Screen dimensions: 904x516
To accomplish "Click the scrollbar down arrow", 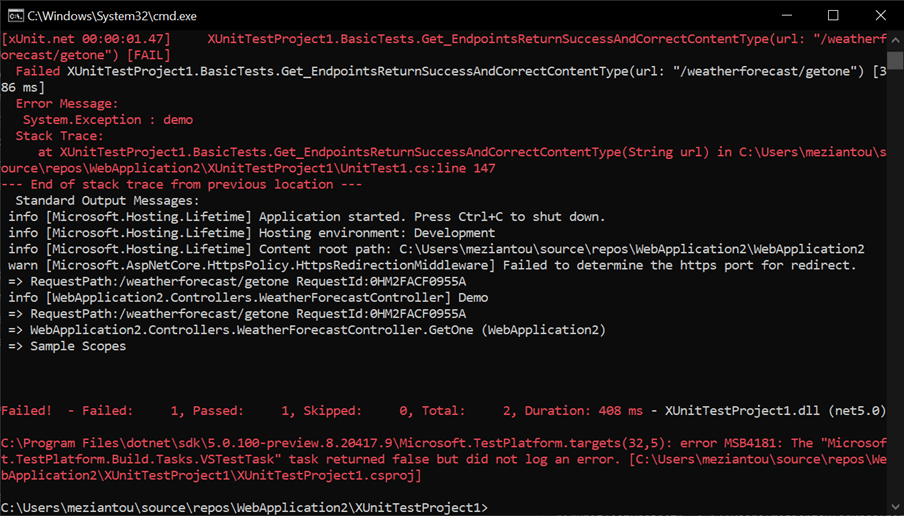I will point(895,508).
